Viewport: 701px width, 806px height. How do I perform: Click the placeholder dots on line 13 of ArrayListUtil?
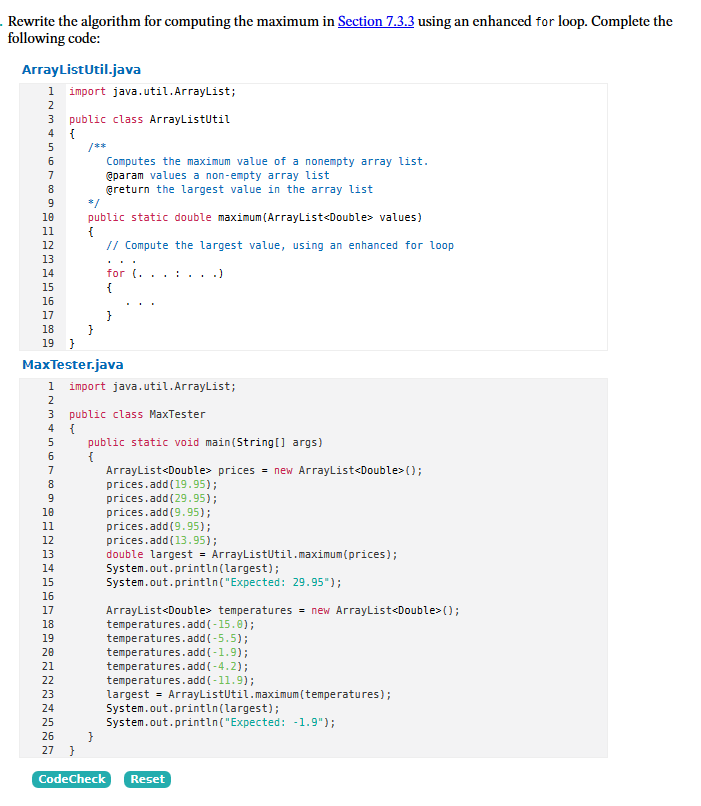pos(121,261)
